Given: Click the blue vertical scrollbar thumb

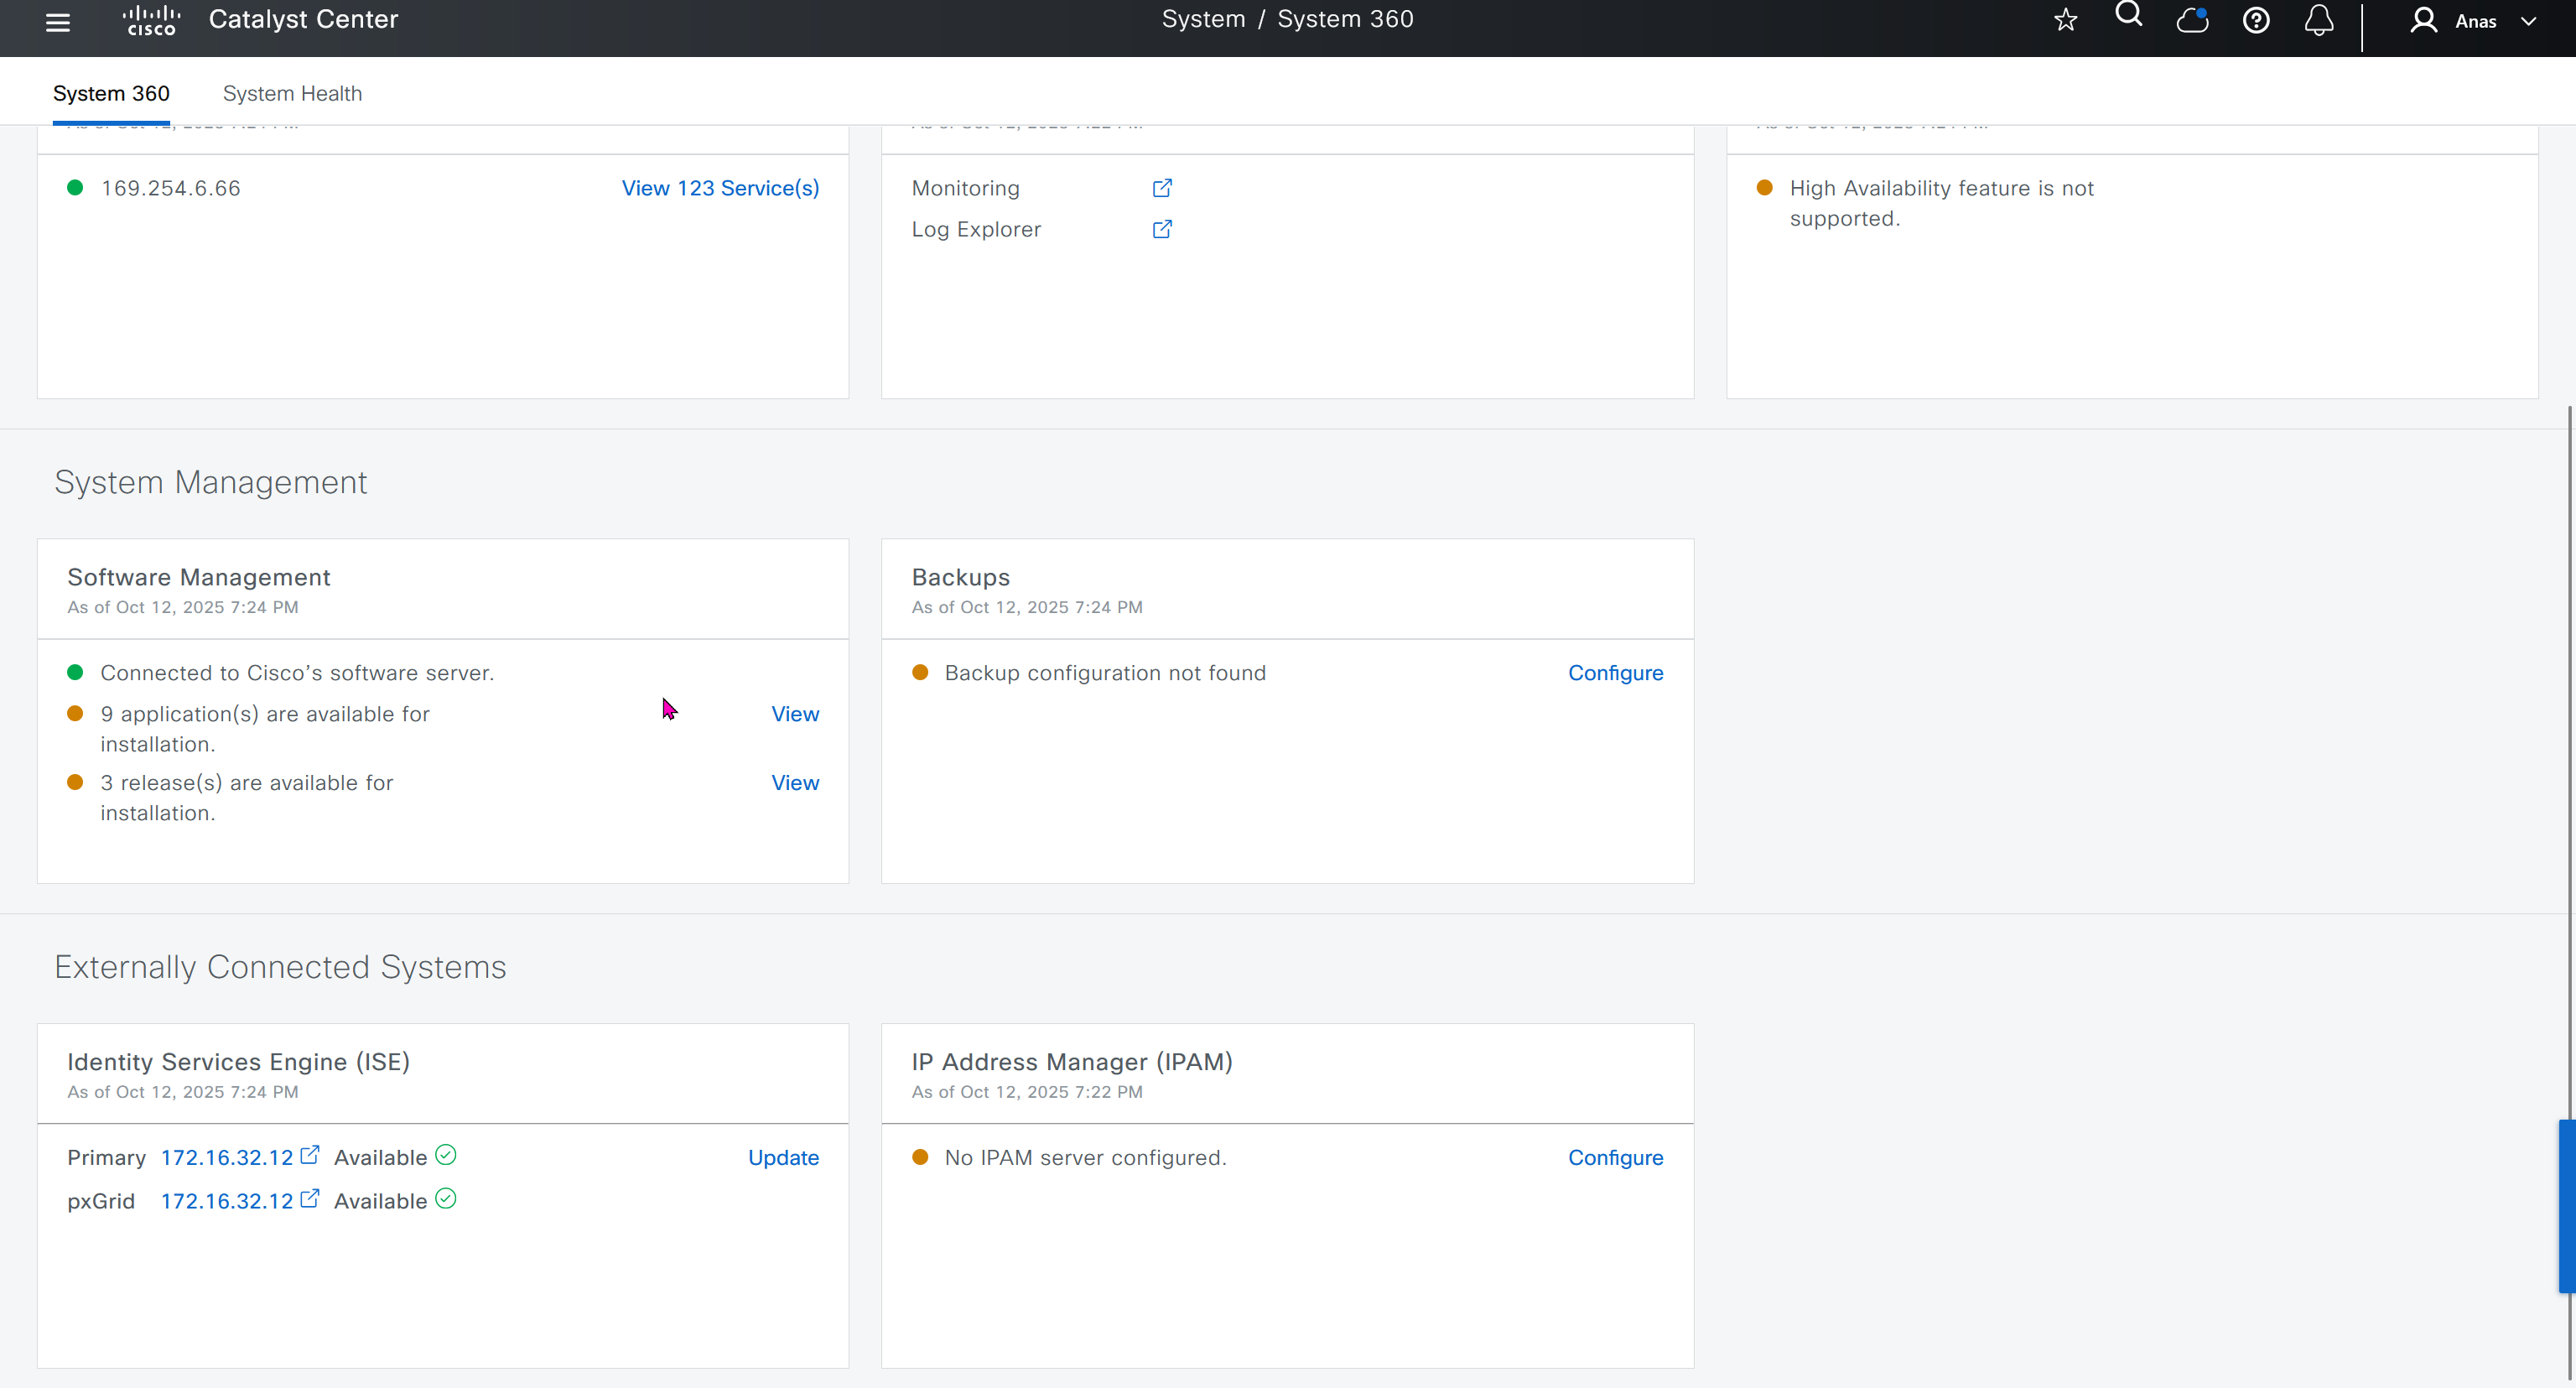Looking at the screenshot, I should point(2566,1206).
